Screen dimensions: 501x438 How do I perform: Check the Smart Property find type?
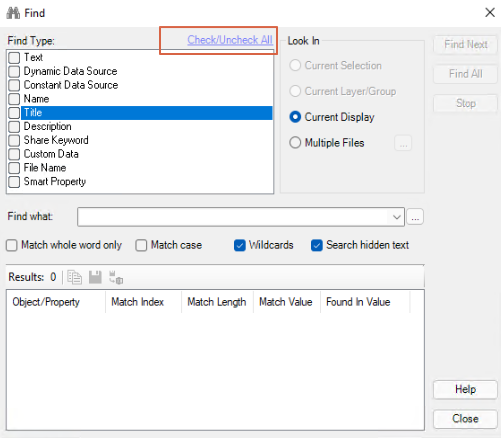coord(14,182)
